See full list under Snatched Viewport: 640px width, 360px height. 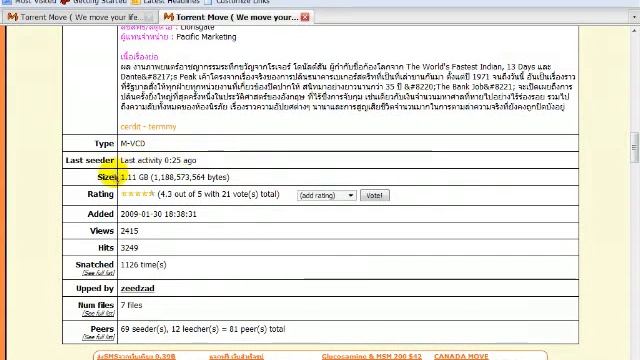click(98, 273)
